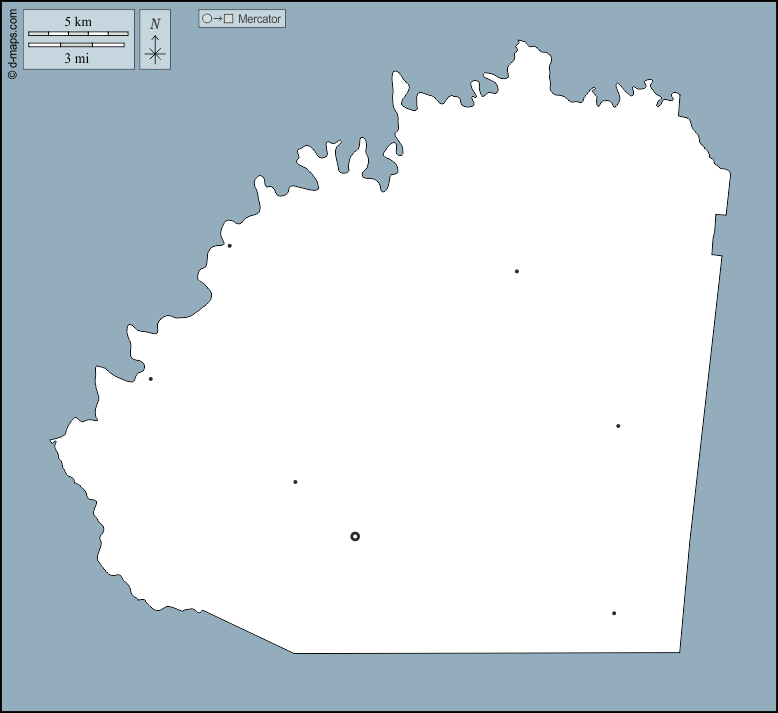Click the north arrow compass icon
778x713 pixels.
click(x=154, y=40)
